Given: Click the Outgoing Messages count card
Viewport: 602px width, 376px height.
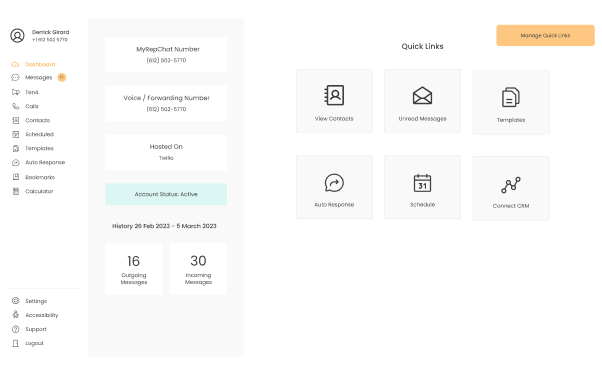Looking at the screenshot, I should tap(134, 269).
